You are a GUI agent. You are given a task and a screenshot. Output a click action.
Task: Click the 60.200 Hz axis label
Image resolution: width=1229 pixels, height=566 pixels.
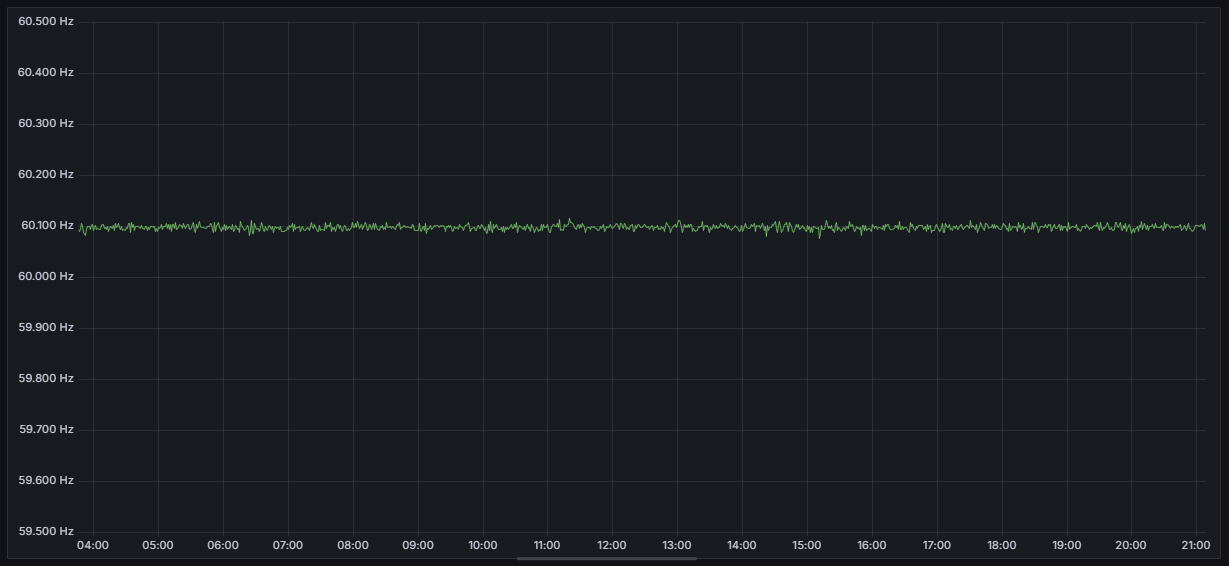click(x=46, y=174)
